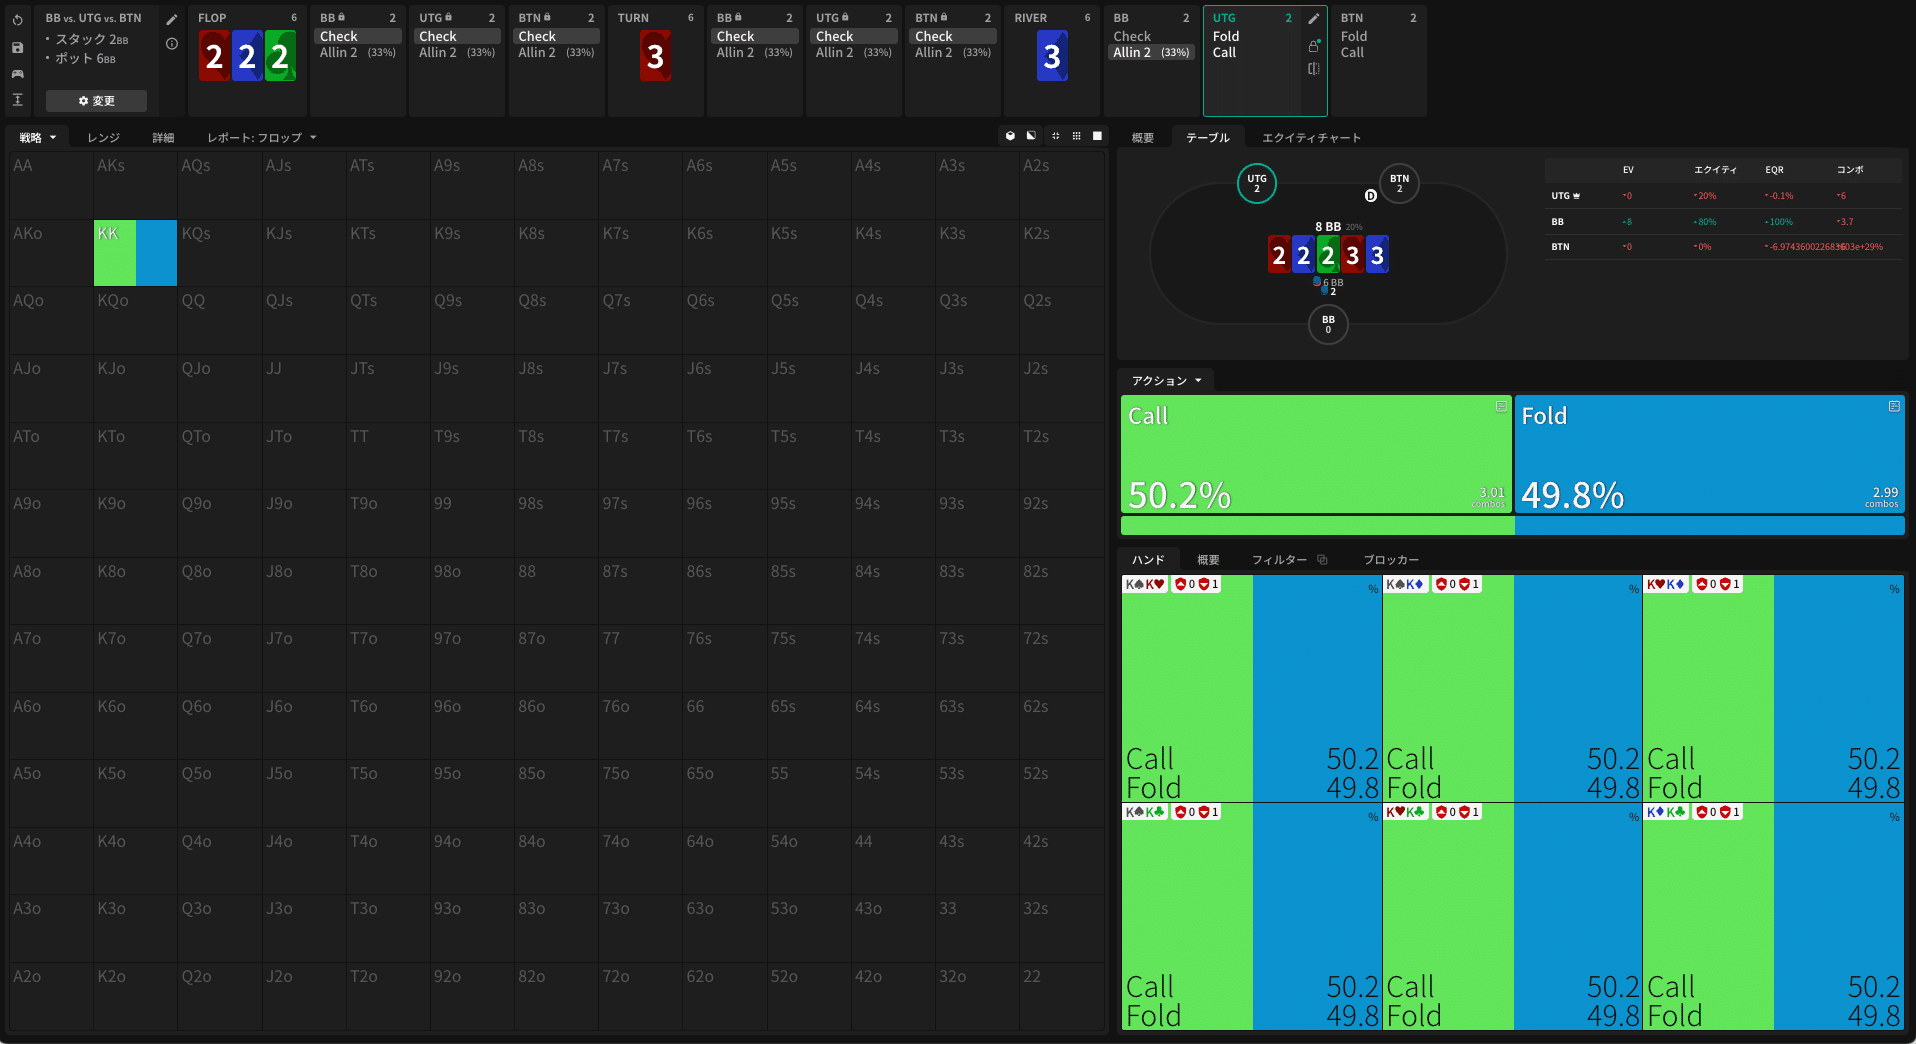Expand the アクション dropdown

pos(1166,381)
